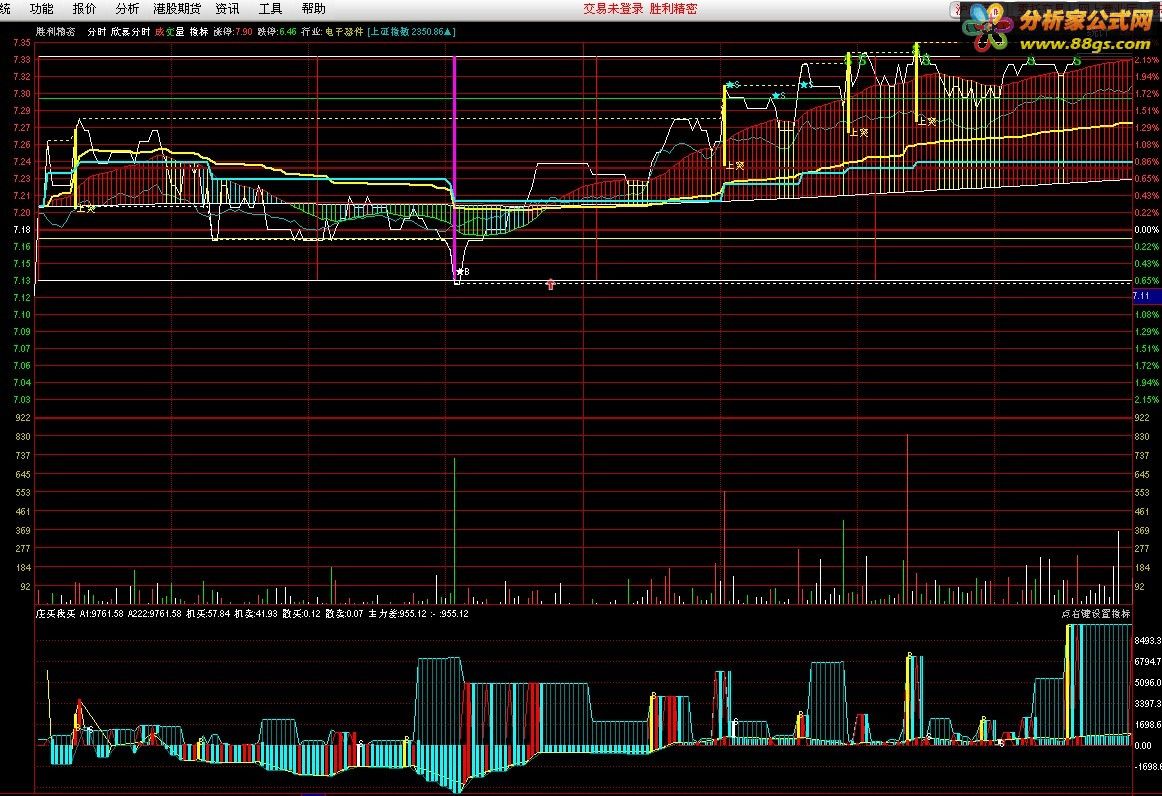Click the white star B buy marker

click(462, 272)
